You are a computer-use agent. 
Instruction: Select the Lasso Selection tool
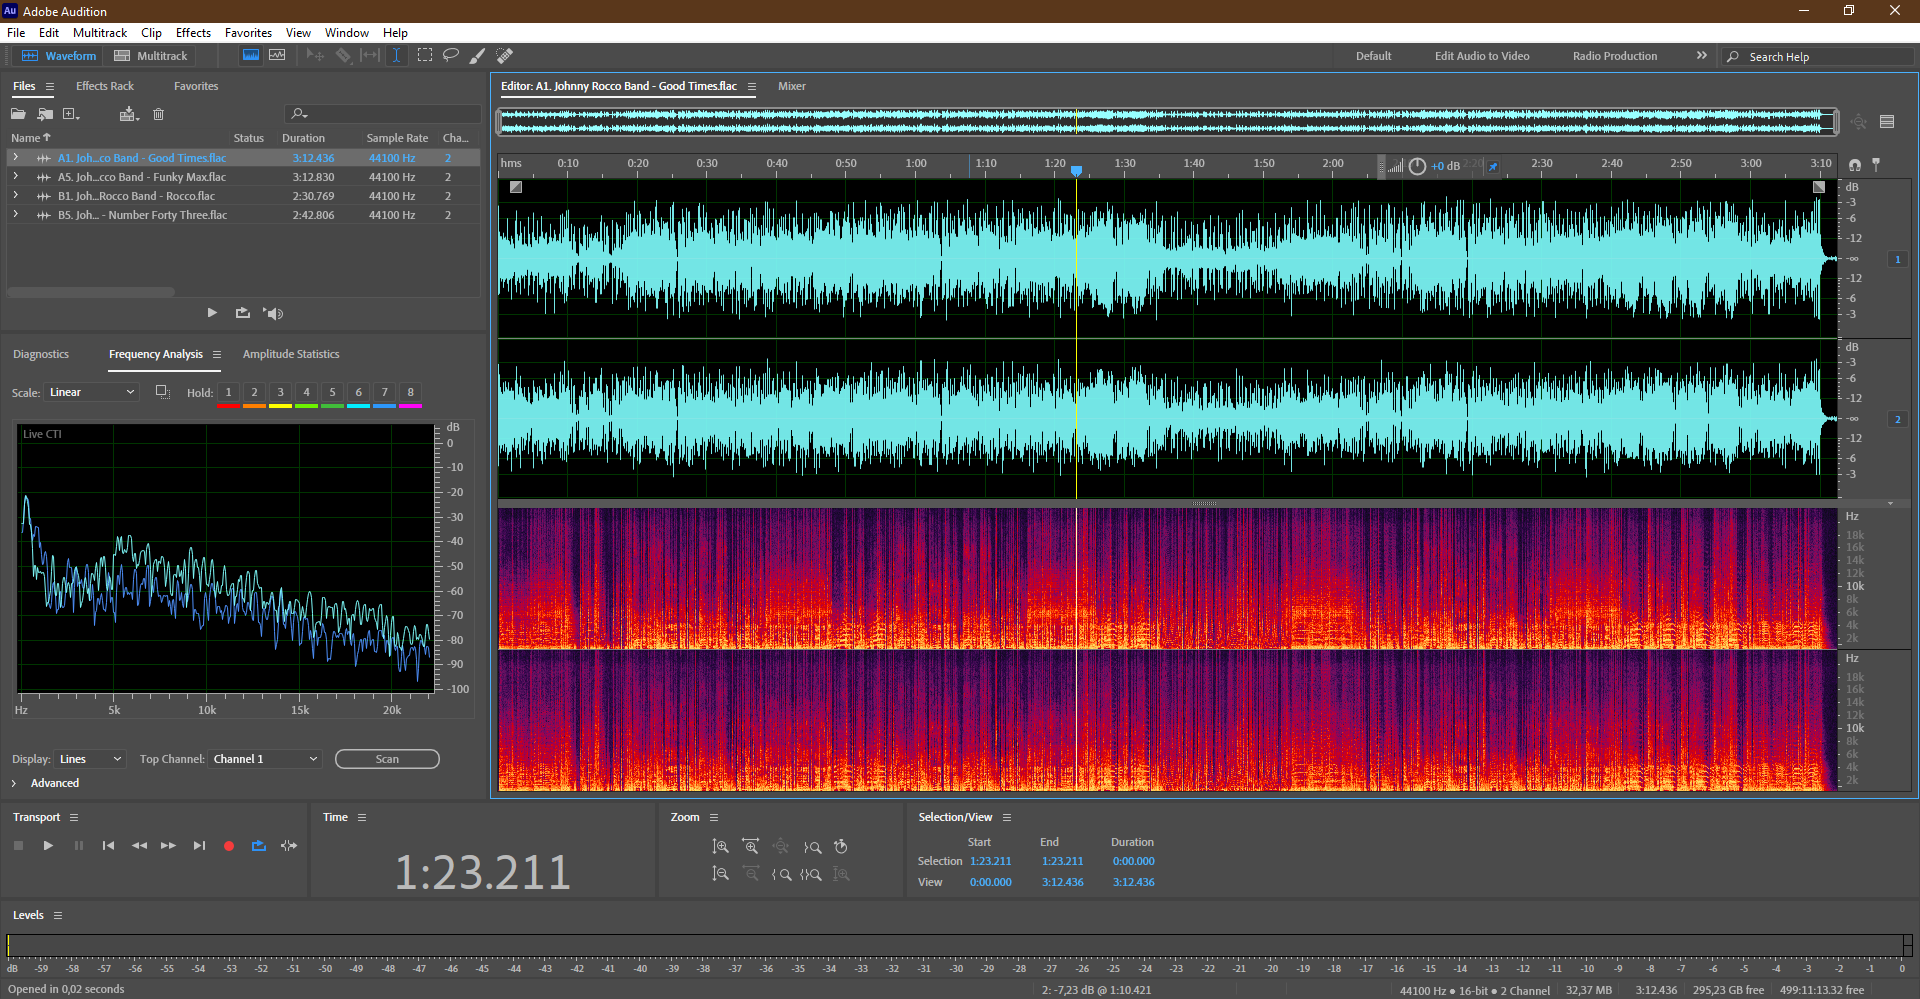(451, 56)
